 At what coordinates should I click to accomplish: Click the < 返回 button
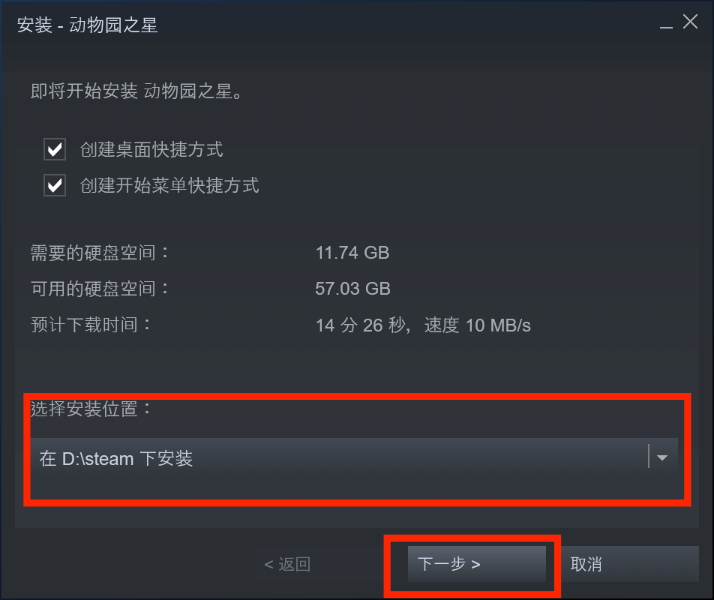287,564
